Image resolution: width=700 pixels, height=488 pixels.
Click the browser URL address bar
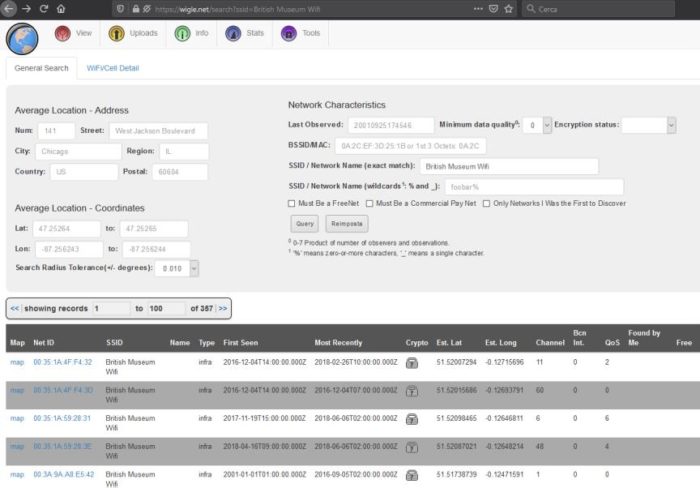click(312, 9)
